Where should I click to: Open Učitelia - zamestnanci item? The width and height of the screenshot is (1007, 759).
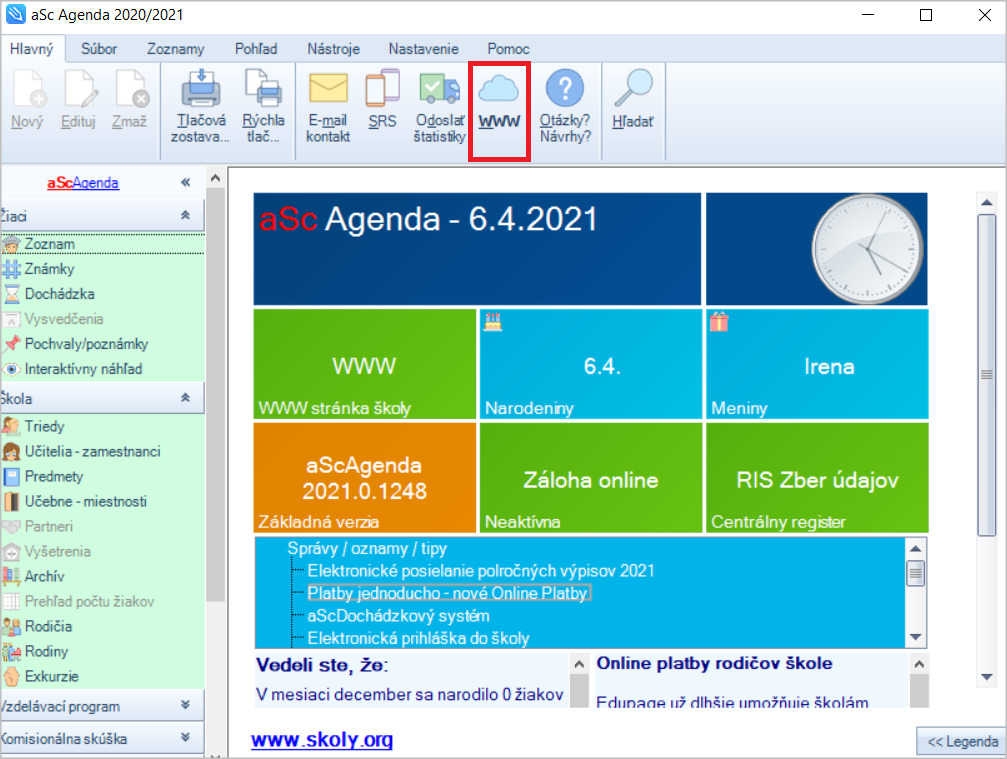click(92, 451)
